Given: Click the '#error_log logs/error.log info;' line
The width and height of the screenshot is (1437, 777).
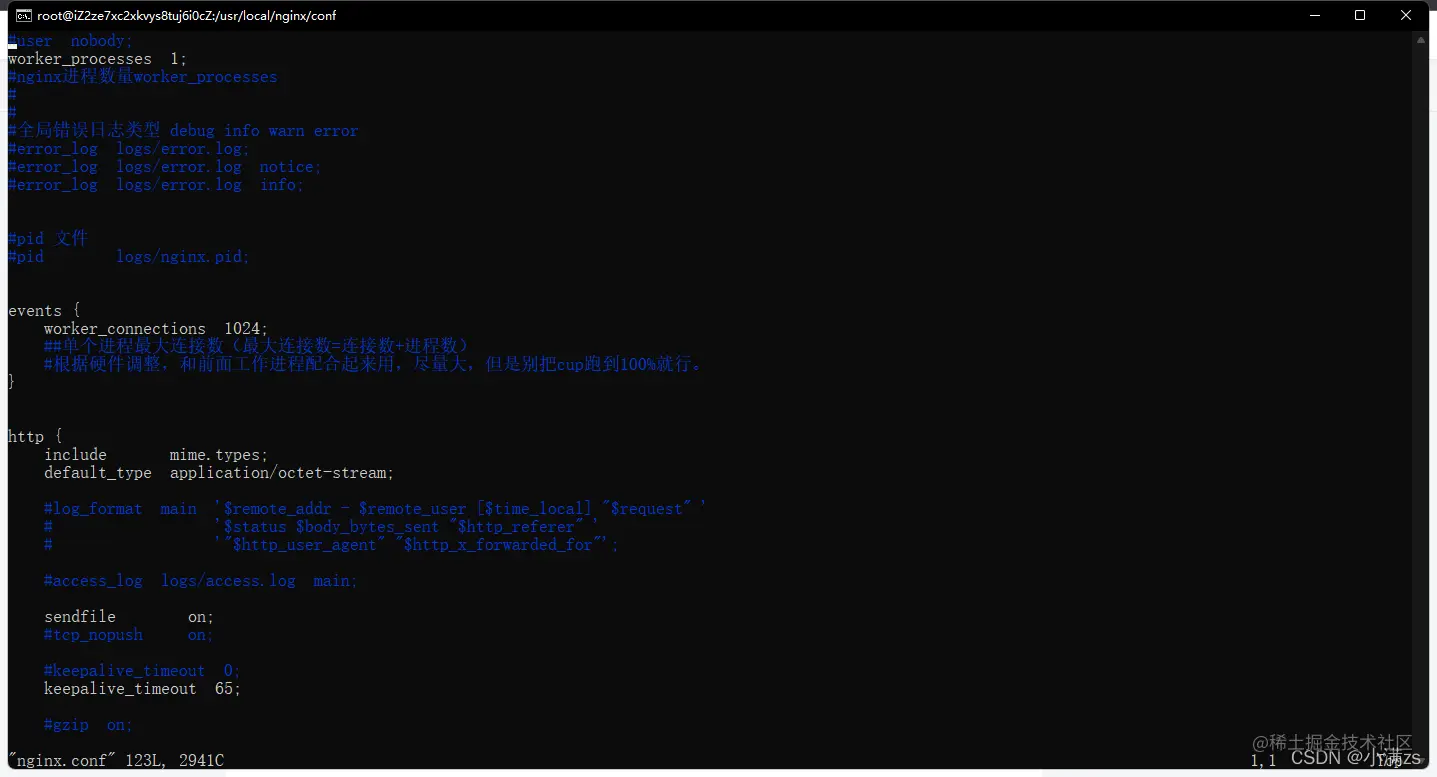Looking at the screenshot, I should tap(156, 185).
